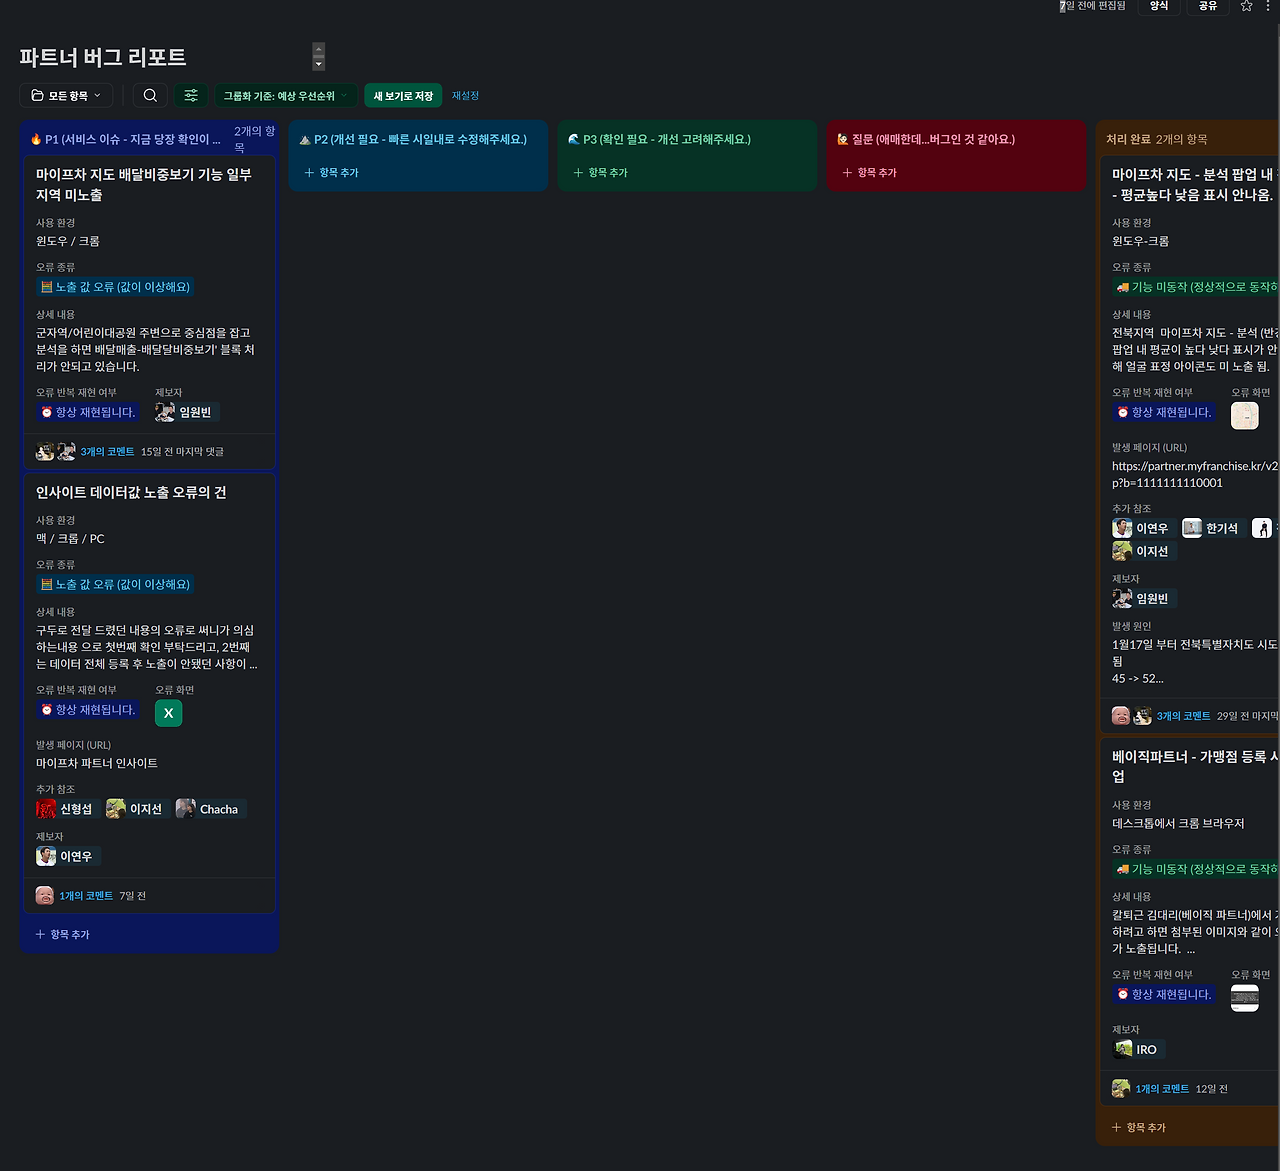Click 항상 재현됩니다 tag in 분석 팝업 card

pos(1163,412)
